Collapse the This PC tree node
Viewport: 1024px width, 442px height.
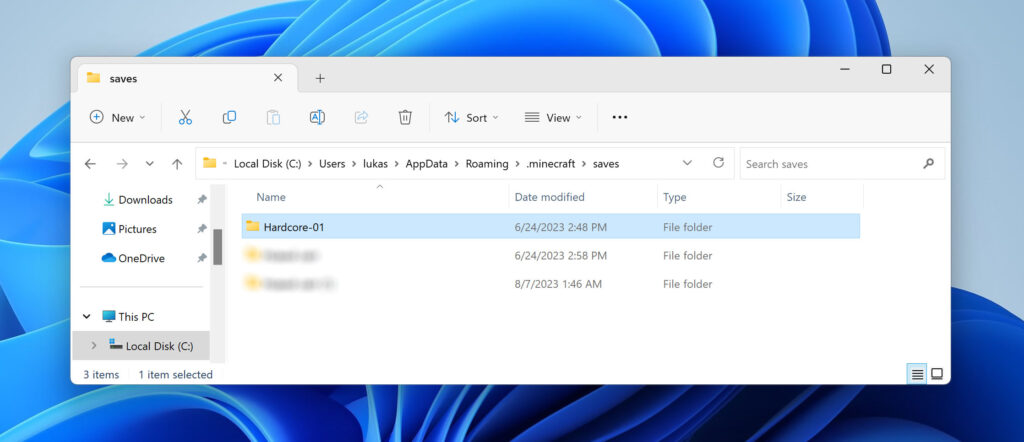tap(87, 317)
